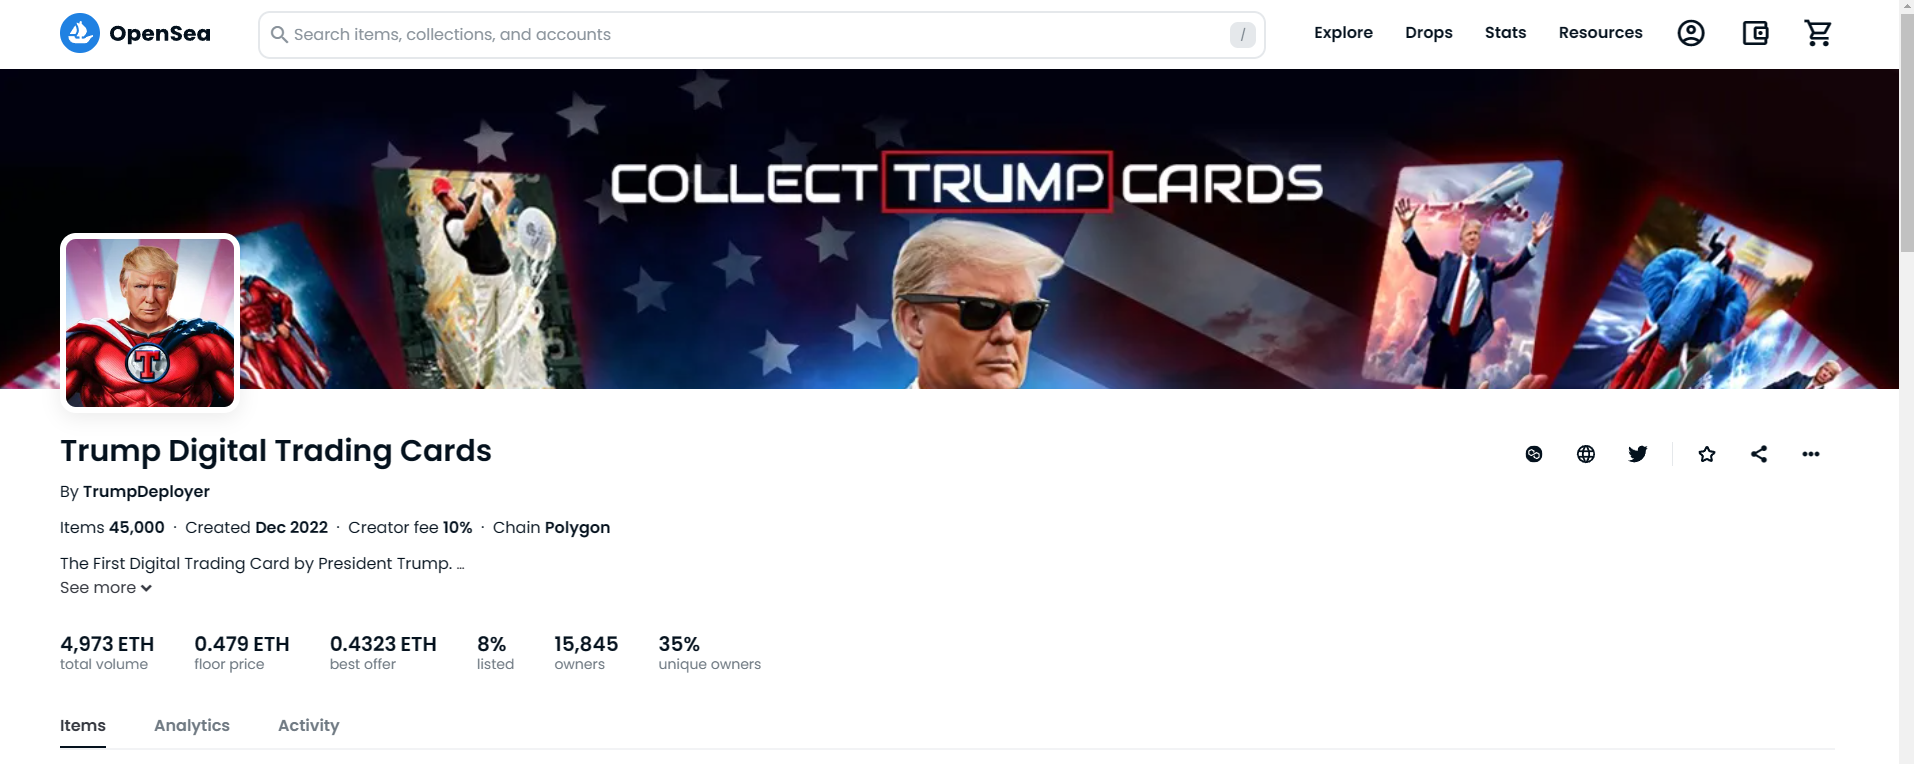Open the OpenSea logo home link

[135, 33]
